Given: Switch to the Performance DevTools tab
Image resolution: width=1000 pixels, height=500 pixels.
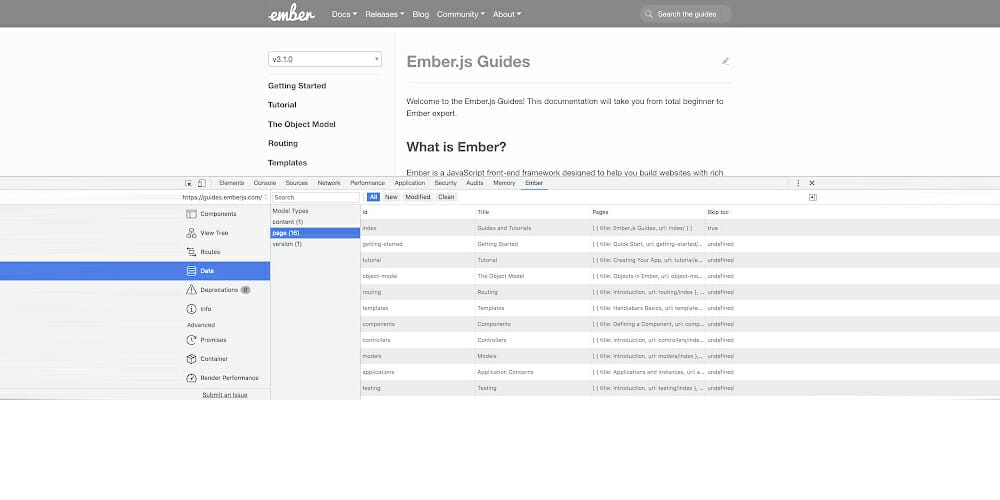Looking at the screenshot, I should click(x=367, y=183).
